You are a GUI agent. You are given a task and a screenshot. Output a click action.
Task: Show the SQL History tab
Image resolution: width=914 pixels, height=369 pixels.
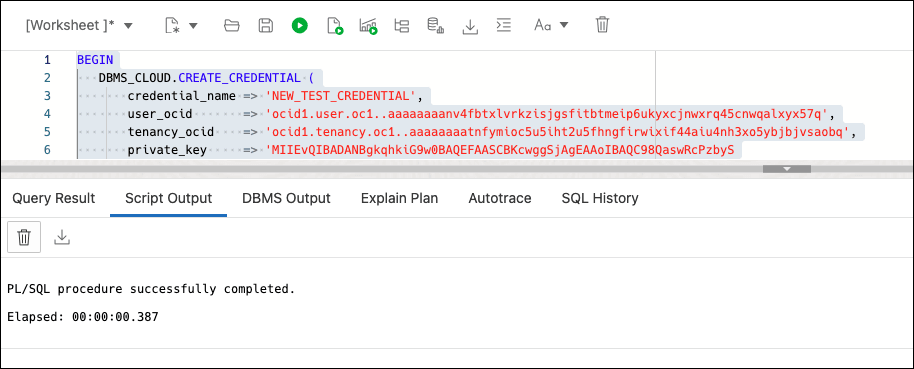pos(600,198)
